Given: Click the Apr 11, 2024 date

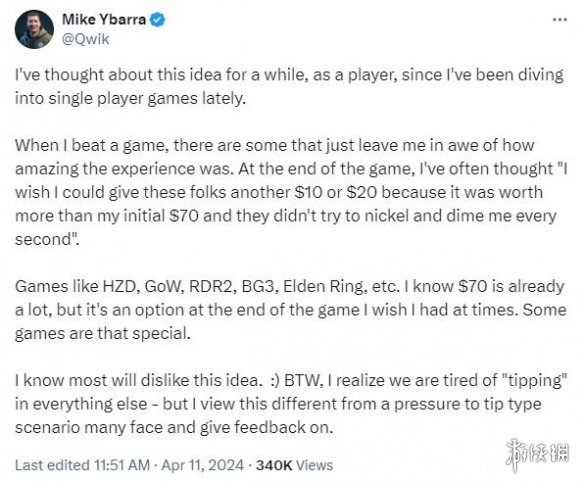Looking at the screenshot, I should click(203, 465).
